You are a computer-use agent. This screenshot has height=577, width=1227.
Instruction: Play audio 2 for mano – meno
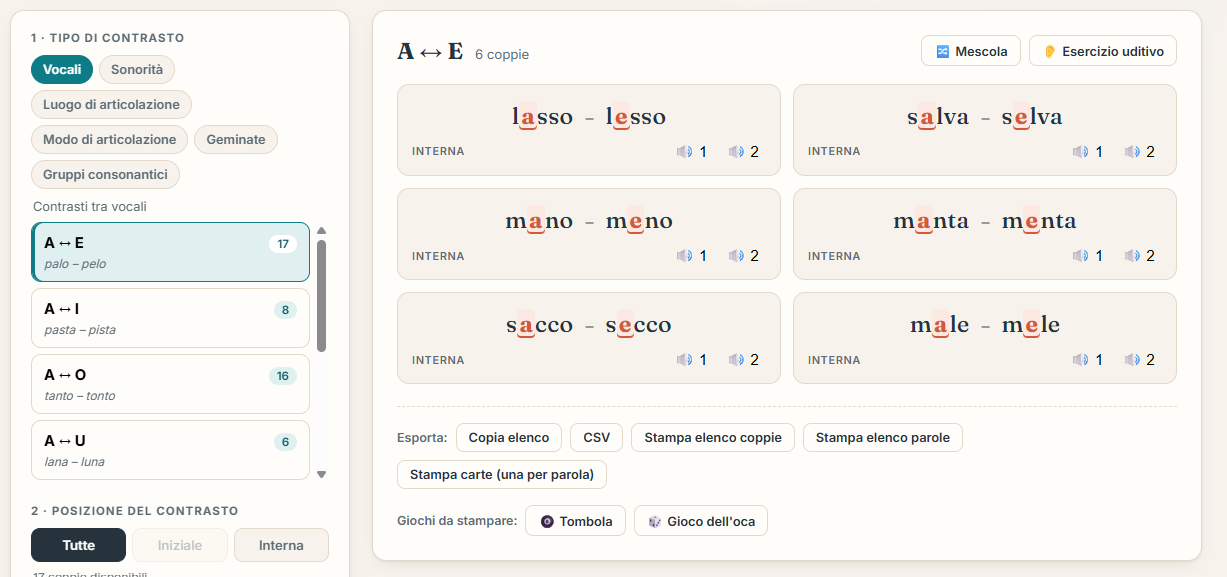pyautogui.click(x=744, y=256)
